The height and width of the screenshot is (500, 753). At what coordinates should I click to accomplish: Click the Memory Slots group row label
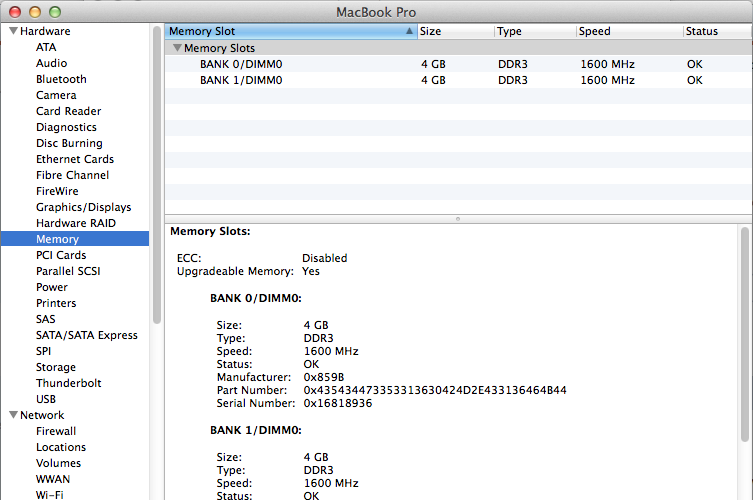[x=219, y=48]
